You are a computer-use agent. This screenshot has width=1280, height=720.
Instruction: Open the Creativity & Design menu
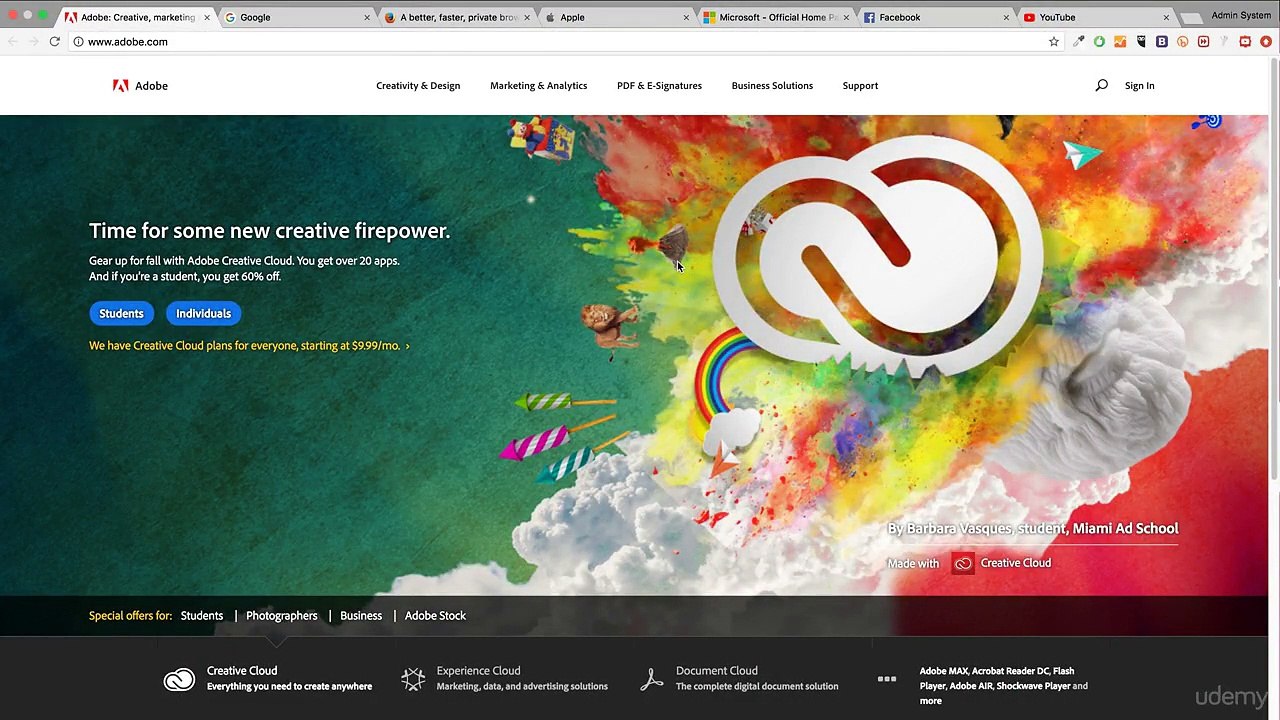pyautogui.click(x=418, y=86)
